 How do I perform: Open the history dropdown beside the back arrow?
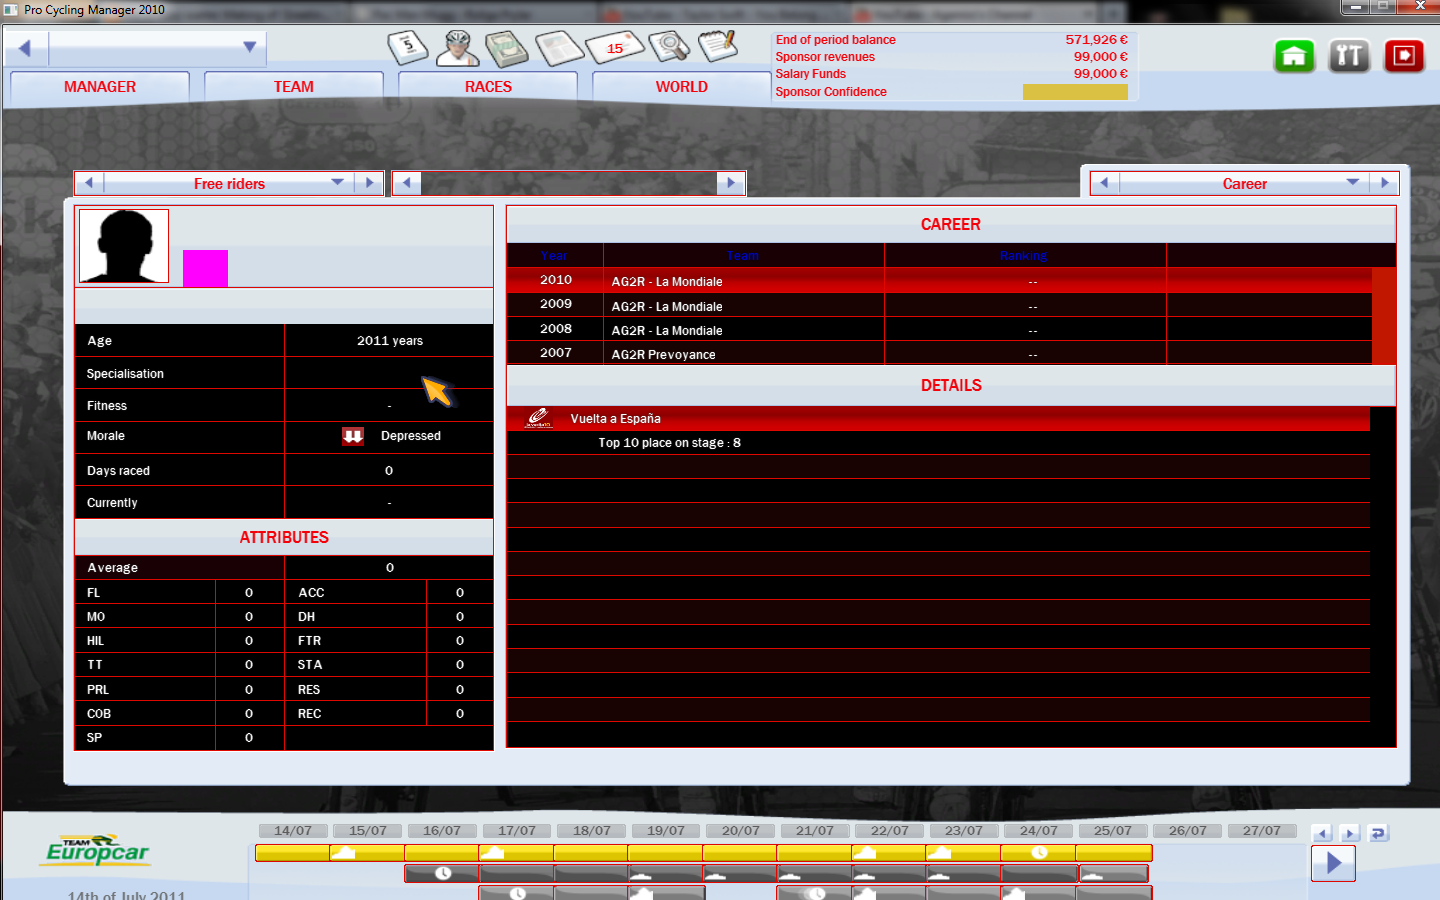pyautogui.click(x=250, y=47)
